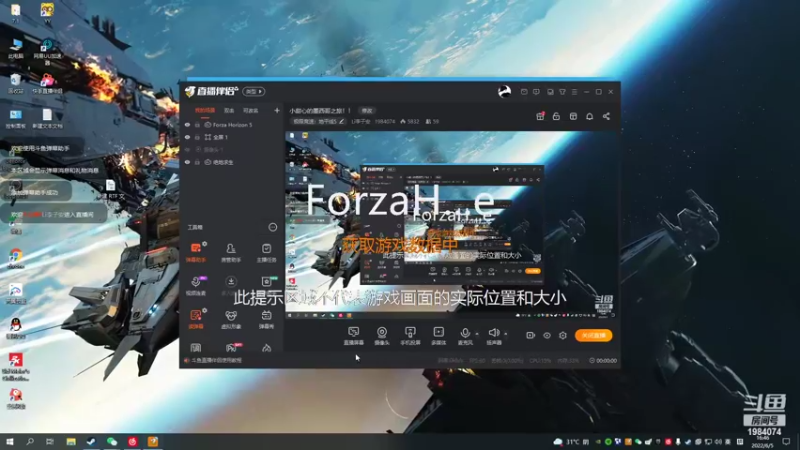Open the stream settings gear
The image size is (800, 450).
[563, 336]
